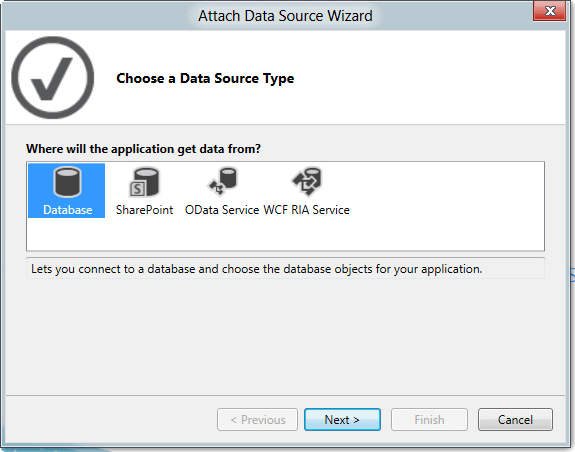Choose the WCF RIA Service icon

coord(307,181)
